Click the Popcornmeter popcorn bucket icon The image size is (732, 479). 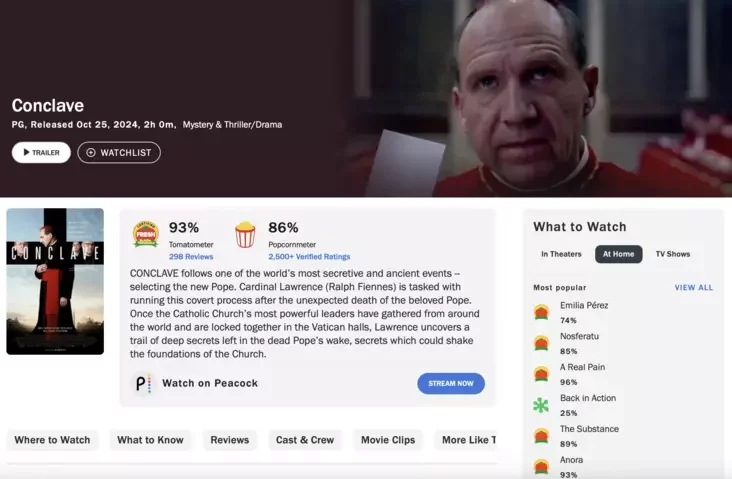245,234
